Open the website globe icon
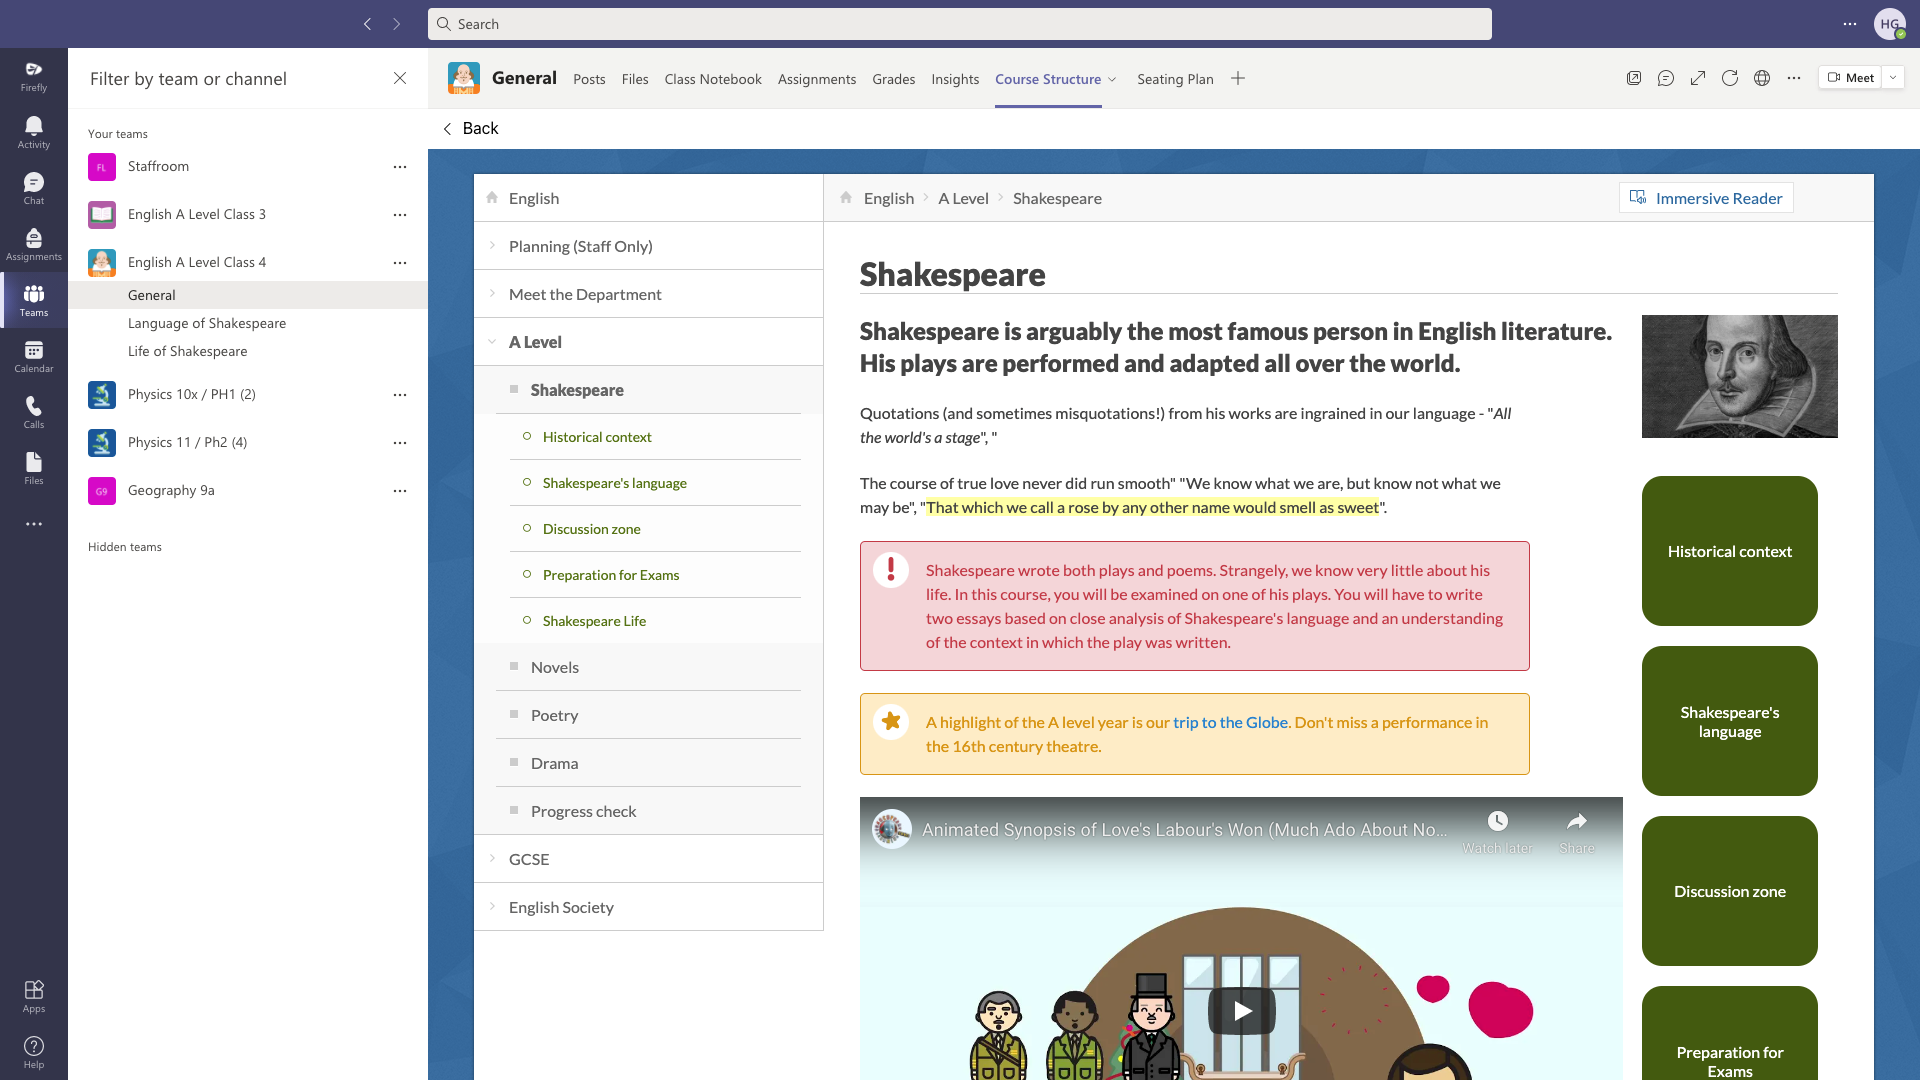 pyautogui.click(x=1762, y=78)
